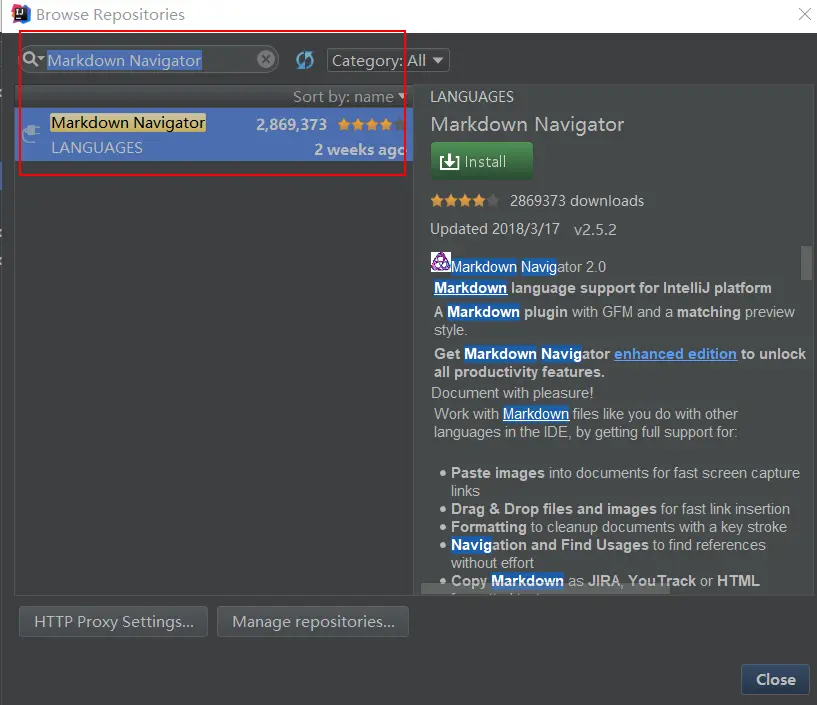Close the Browse Repositories dialog
This screenshot has width=817, height=705.
(x=775, y=679)
